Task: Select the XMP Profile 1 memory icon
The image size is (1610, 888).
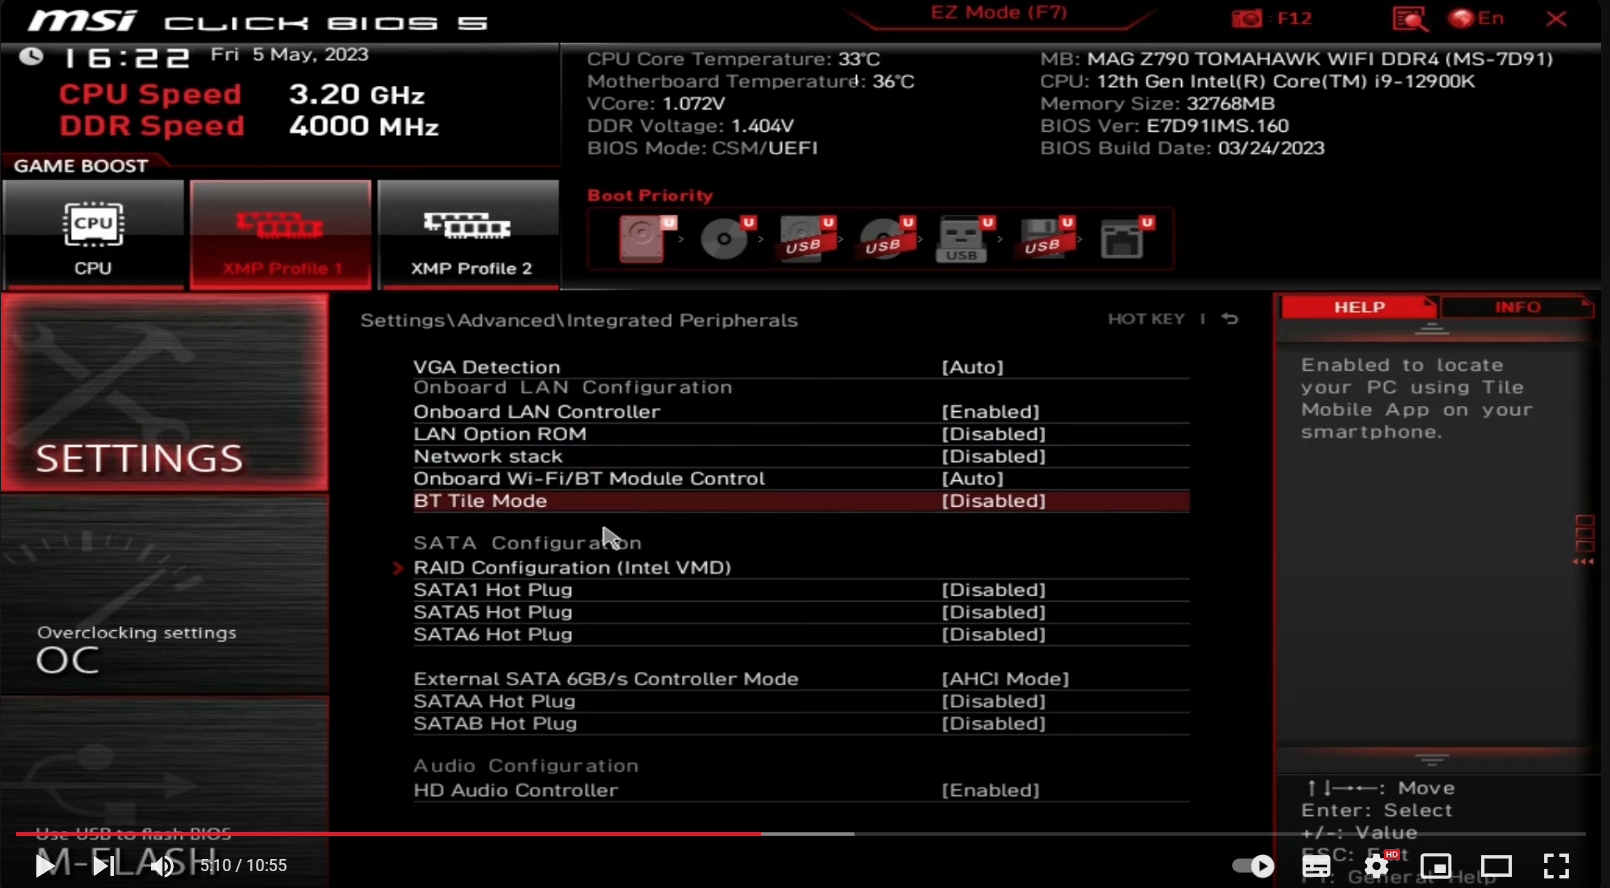Action: 281,236
